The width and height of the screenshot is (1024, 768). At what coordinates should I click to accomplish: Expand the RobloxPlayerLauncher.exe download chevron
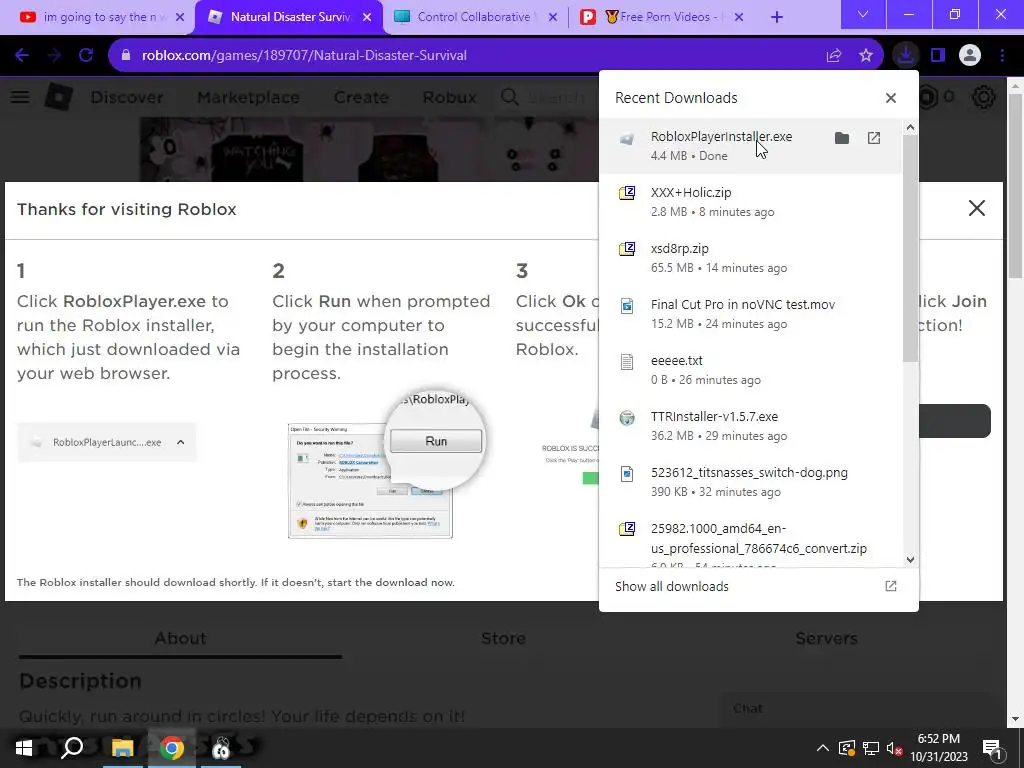tap(181, 442)
